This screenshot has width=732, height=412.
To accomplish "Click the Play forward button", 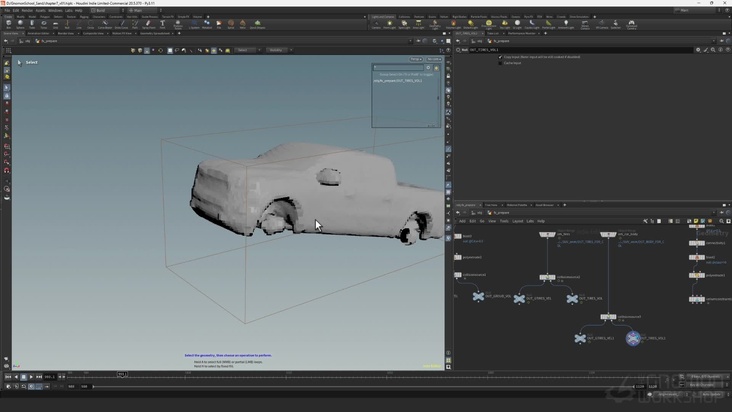I will pos(31,377).
